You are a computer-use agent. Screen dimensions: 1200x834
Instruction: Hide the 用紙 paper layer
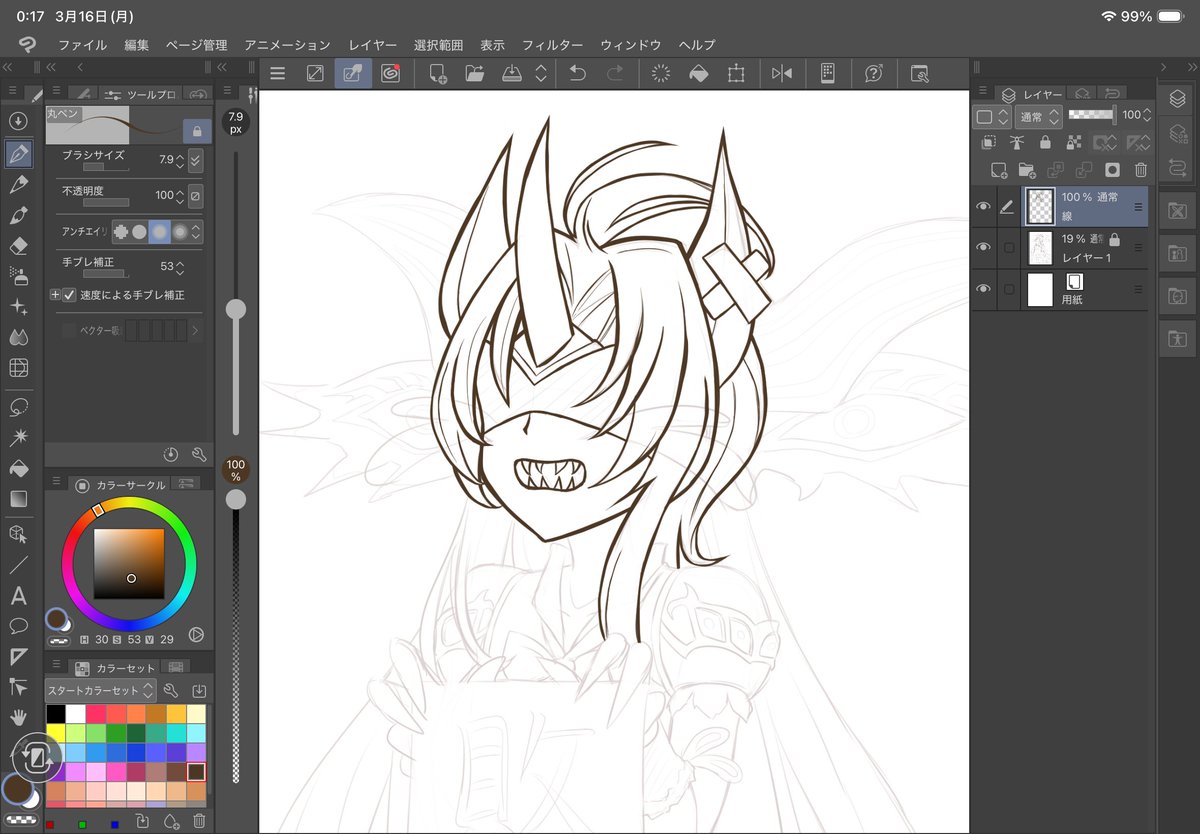pos(983,289)
